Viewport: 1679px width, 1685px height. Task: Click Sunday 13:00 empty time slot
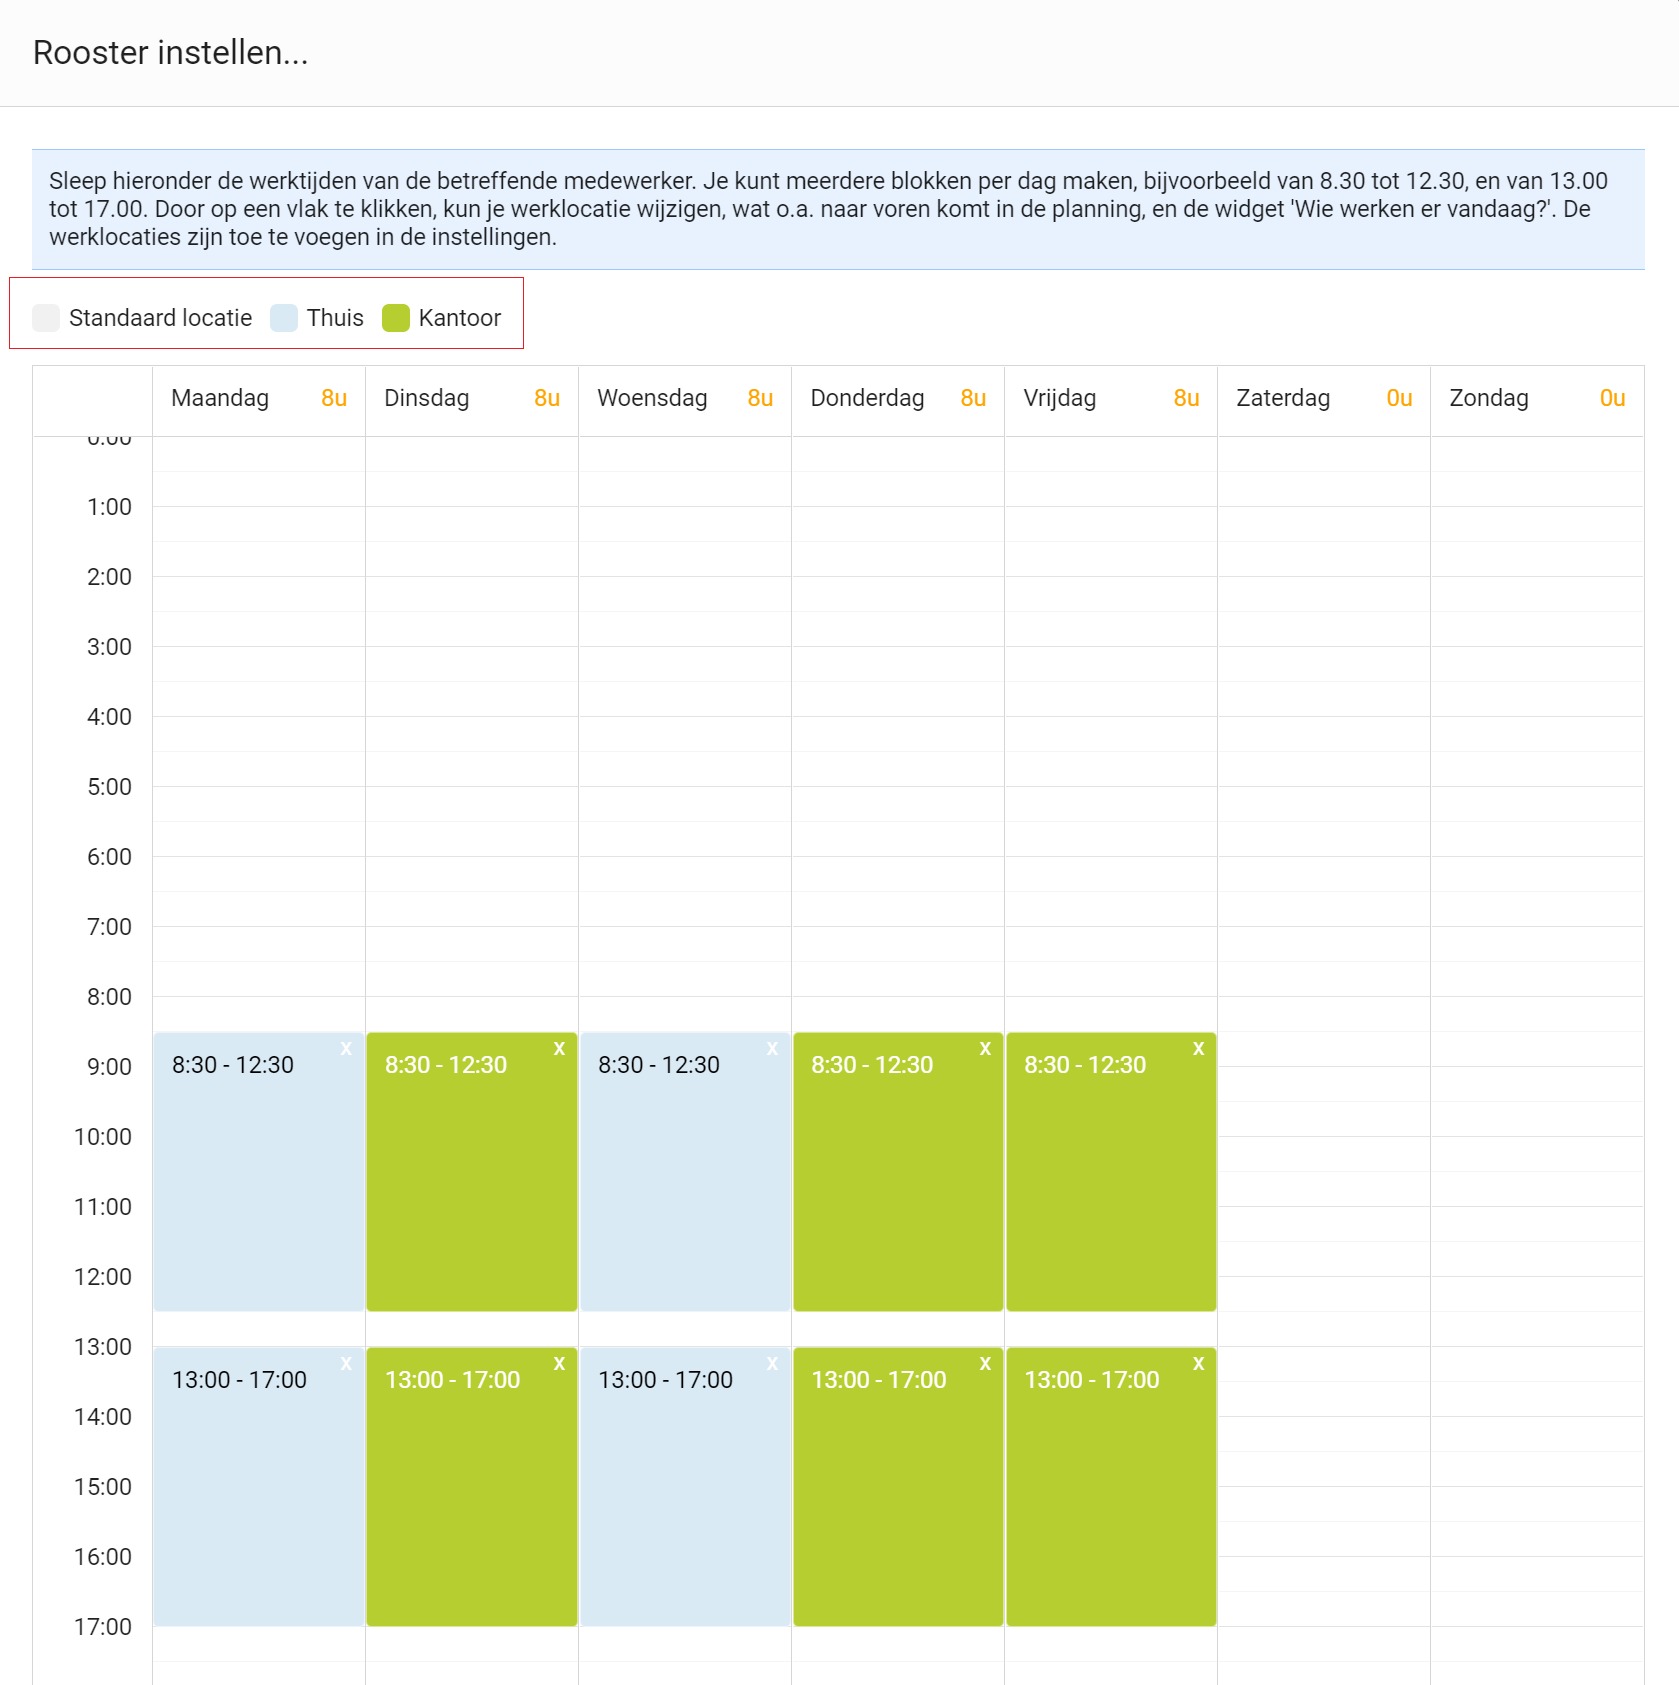1537,1364
